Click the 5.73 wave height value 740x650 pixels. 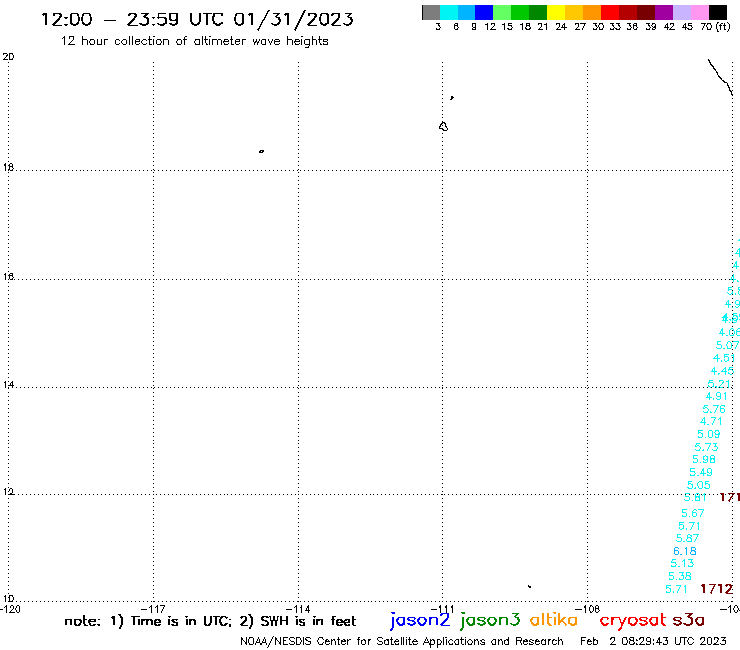(x=706, y=447)
